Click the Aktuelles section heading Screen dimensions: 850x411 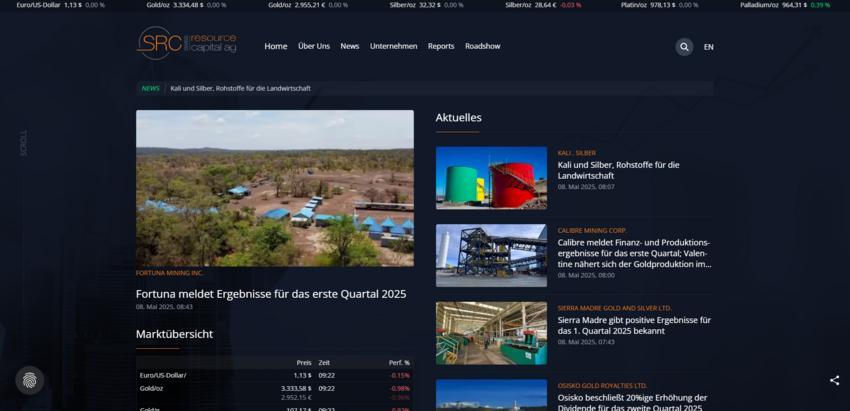[x=459, y=118]
